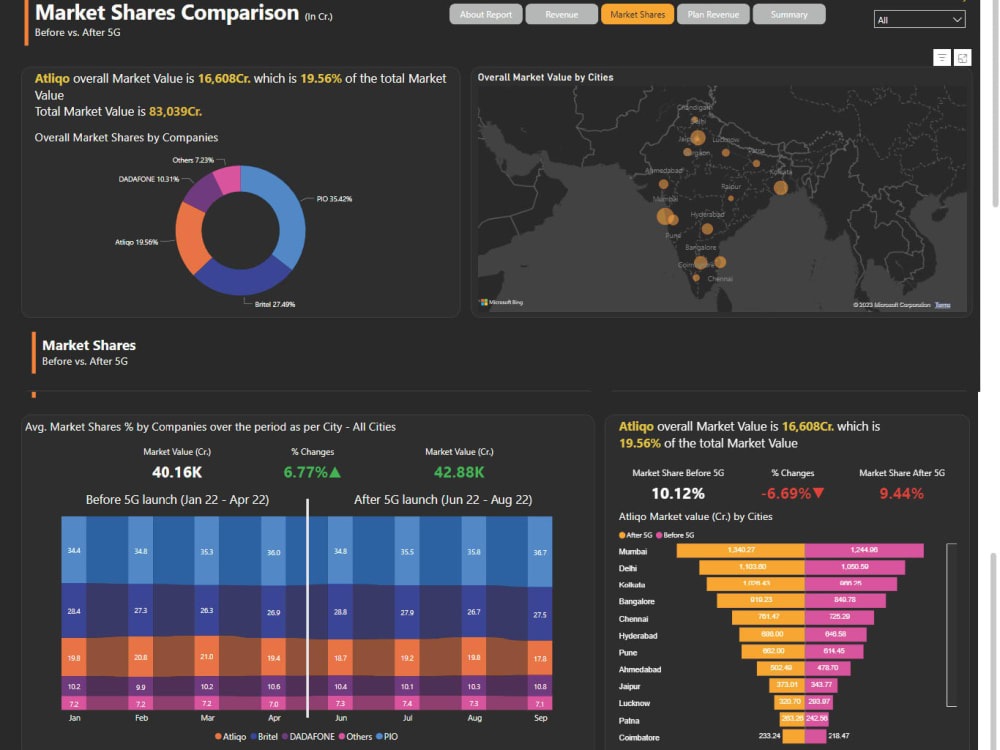Switch to the About Report tab
Screen dimensions: 1000x750
(486, 14)
